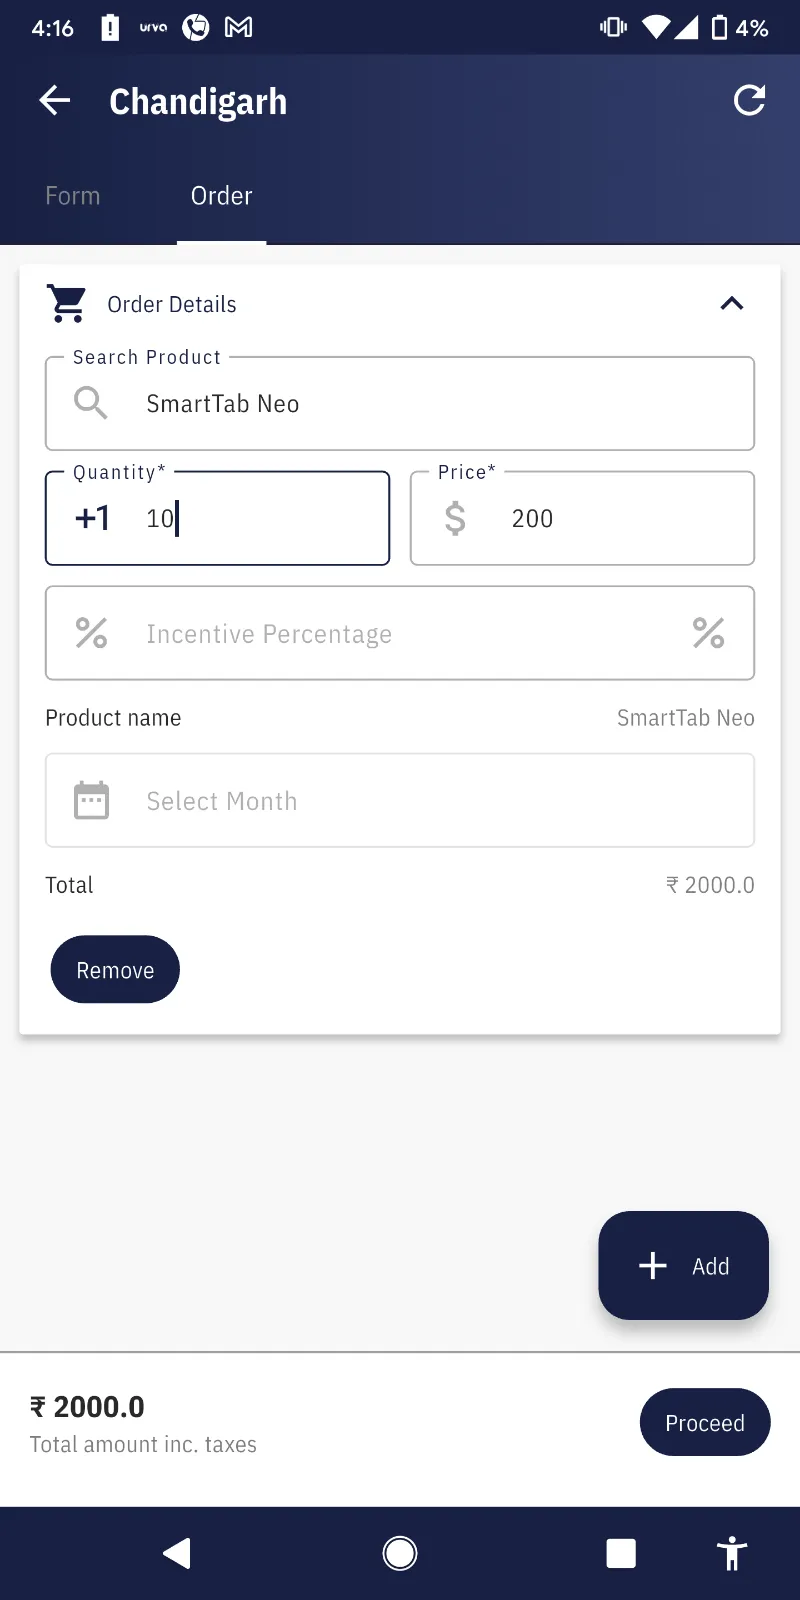Tap the back arrow beside Chandigarh
The image size is (800, 1600).
pyautogui.click(x=55, y=101)
